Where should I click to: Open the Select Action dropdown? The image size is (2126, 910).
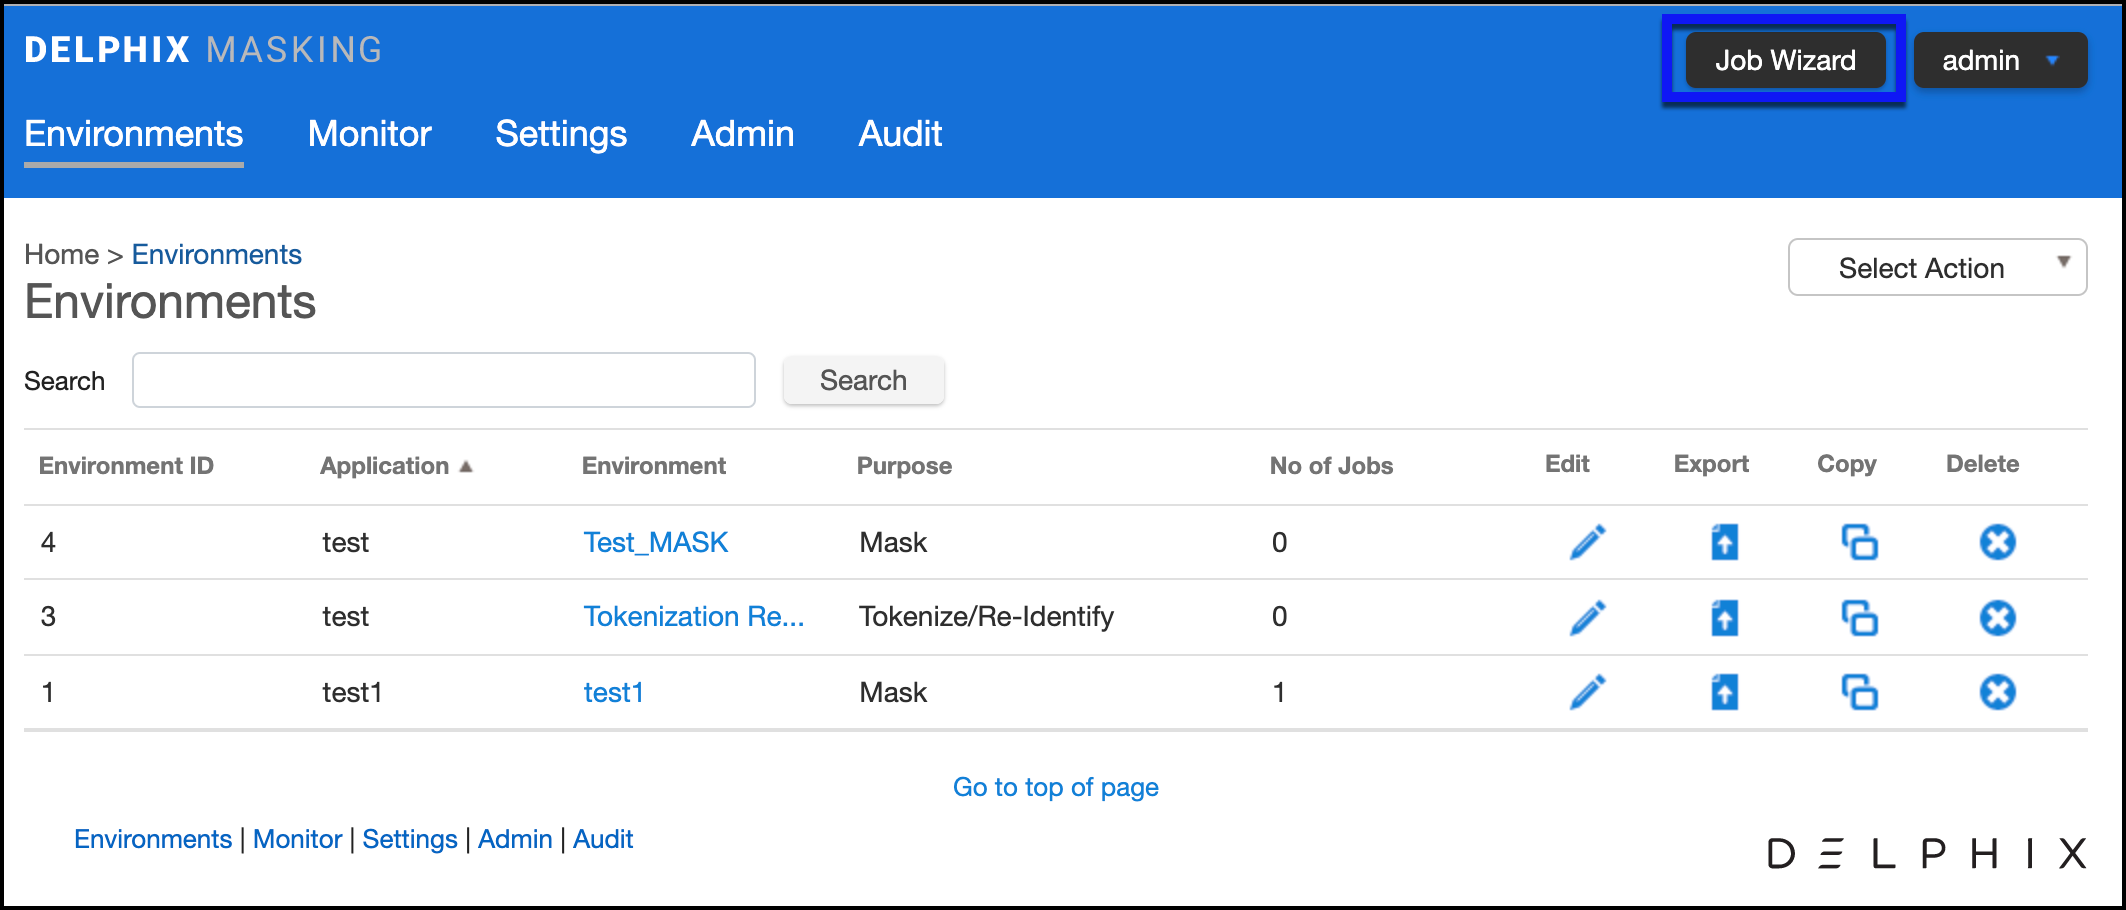1936,267
